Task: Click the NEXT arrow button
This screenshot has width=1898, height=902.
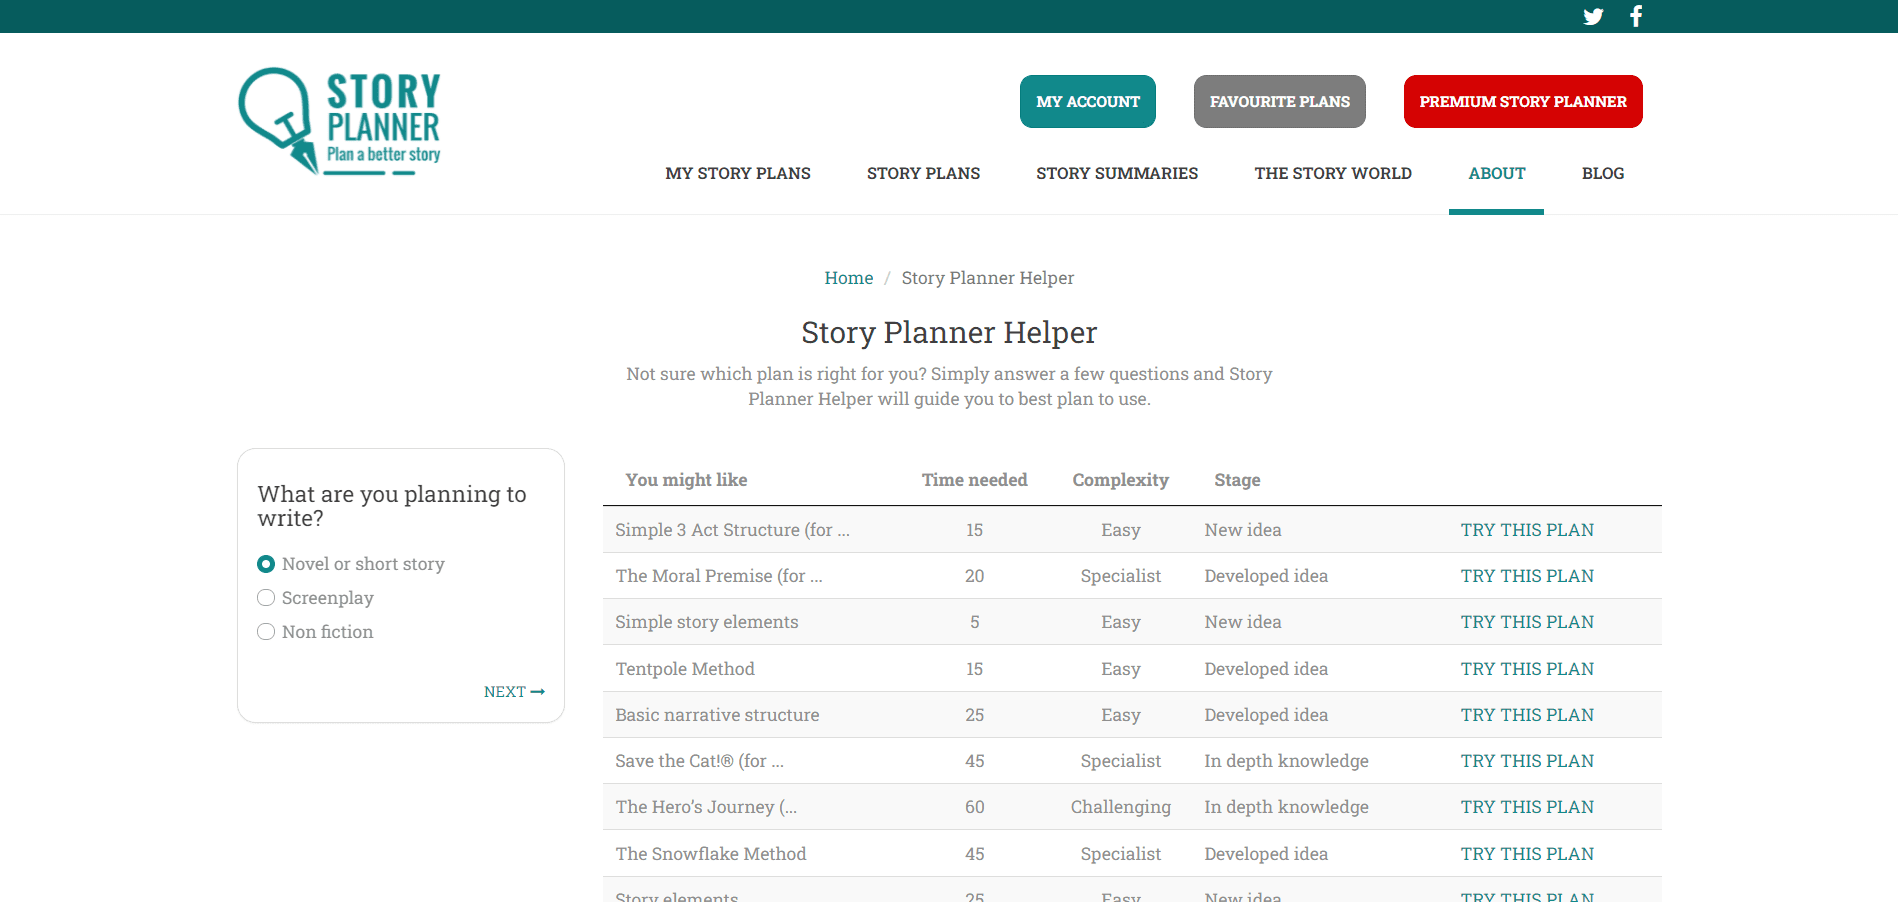Action: click(x=513, y=691)
